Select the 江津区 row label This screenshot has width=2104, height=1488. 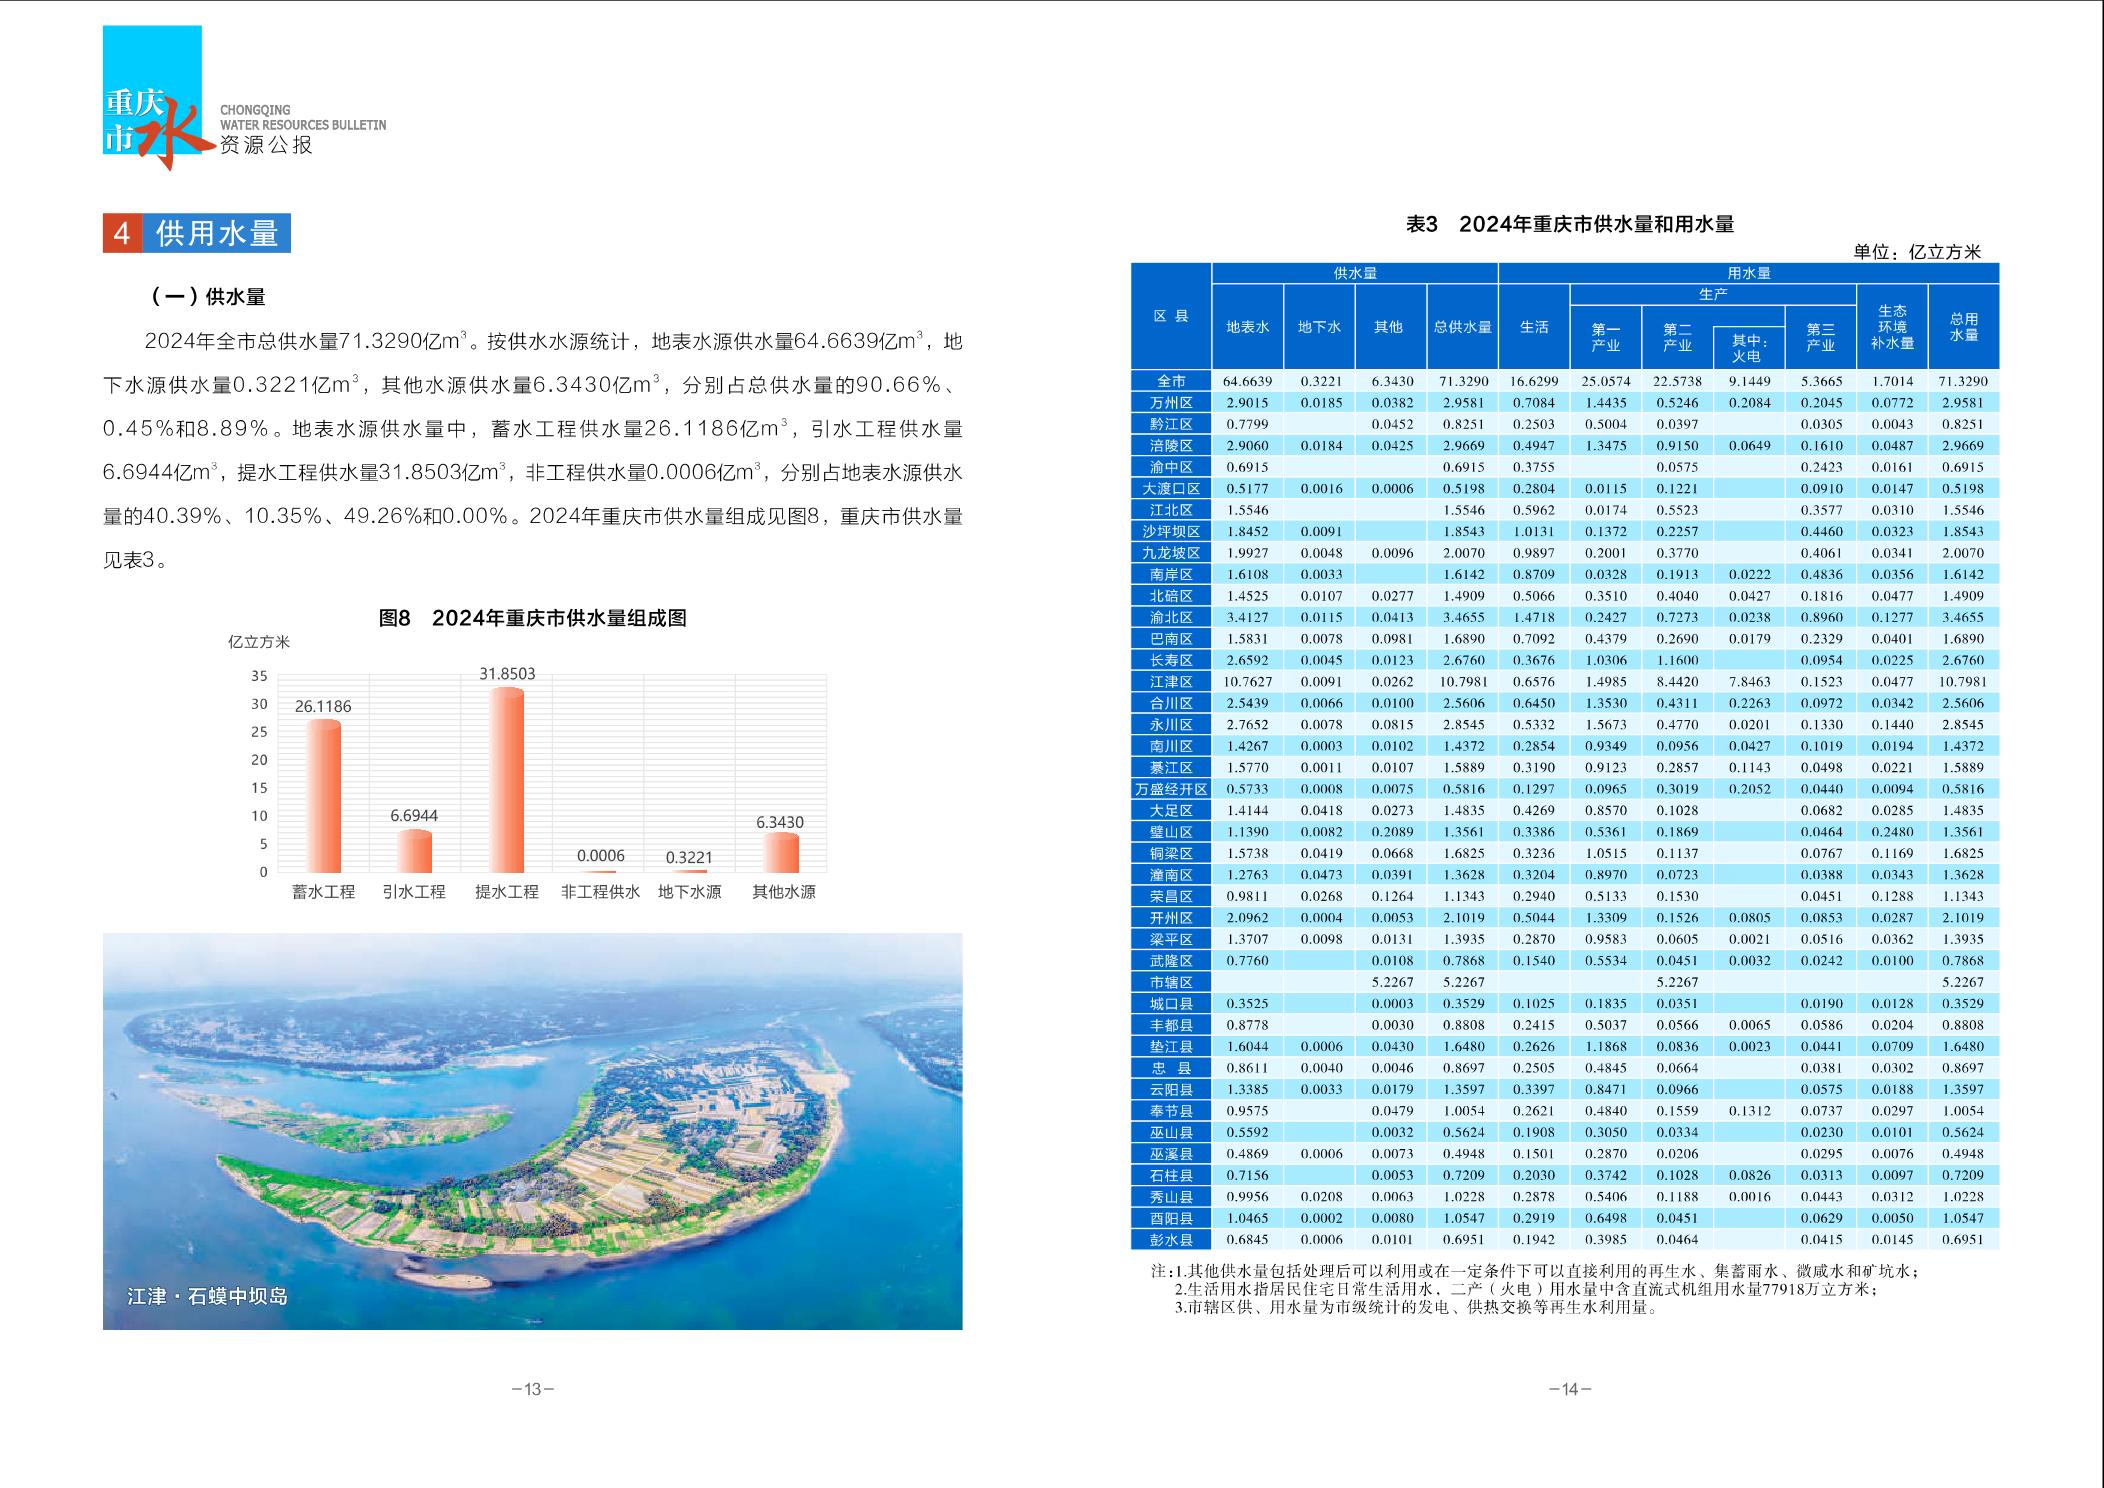[x=1171, y=682]
